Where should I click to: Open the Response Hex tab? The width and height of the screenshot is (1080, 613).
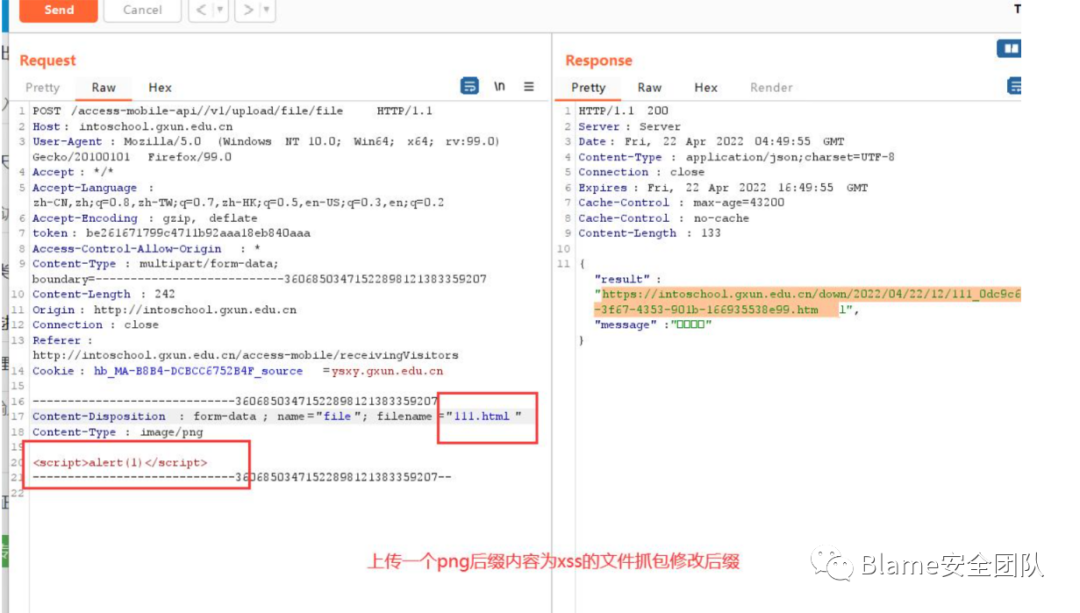coord(705,87)
